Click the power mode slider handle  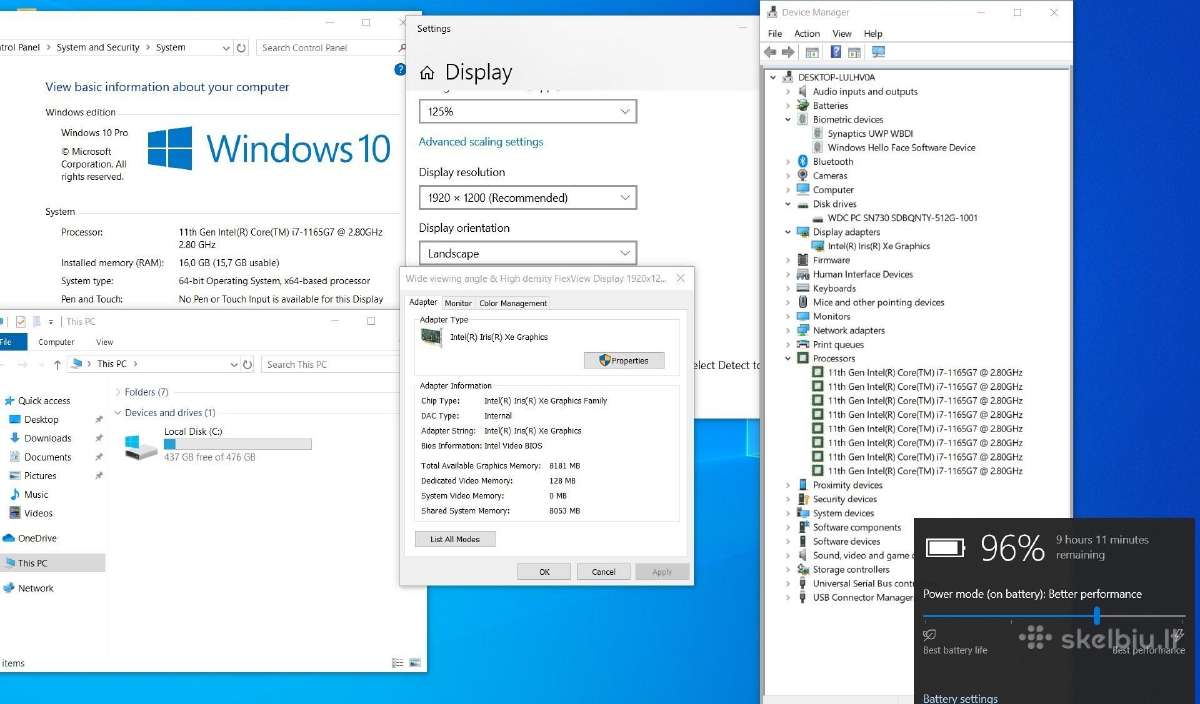1097,616
